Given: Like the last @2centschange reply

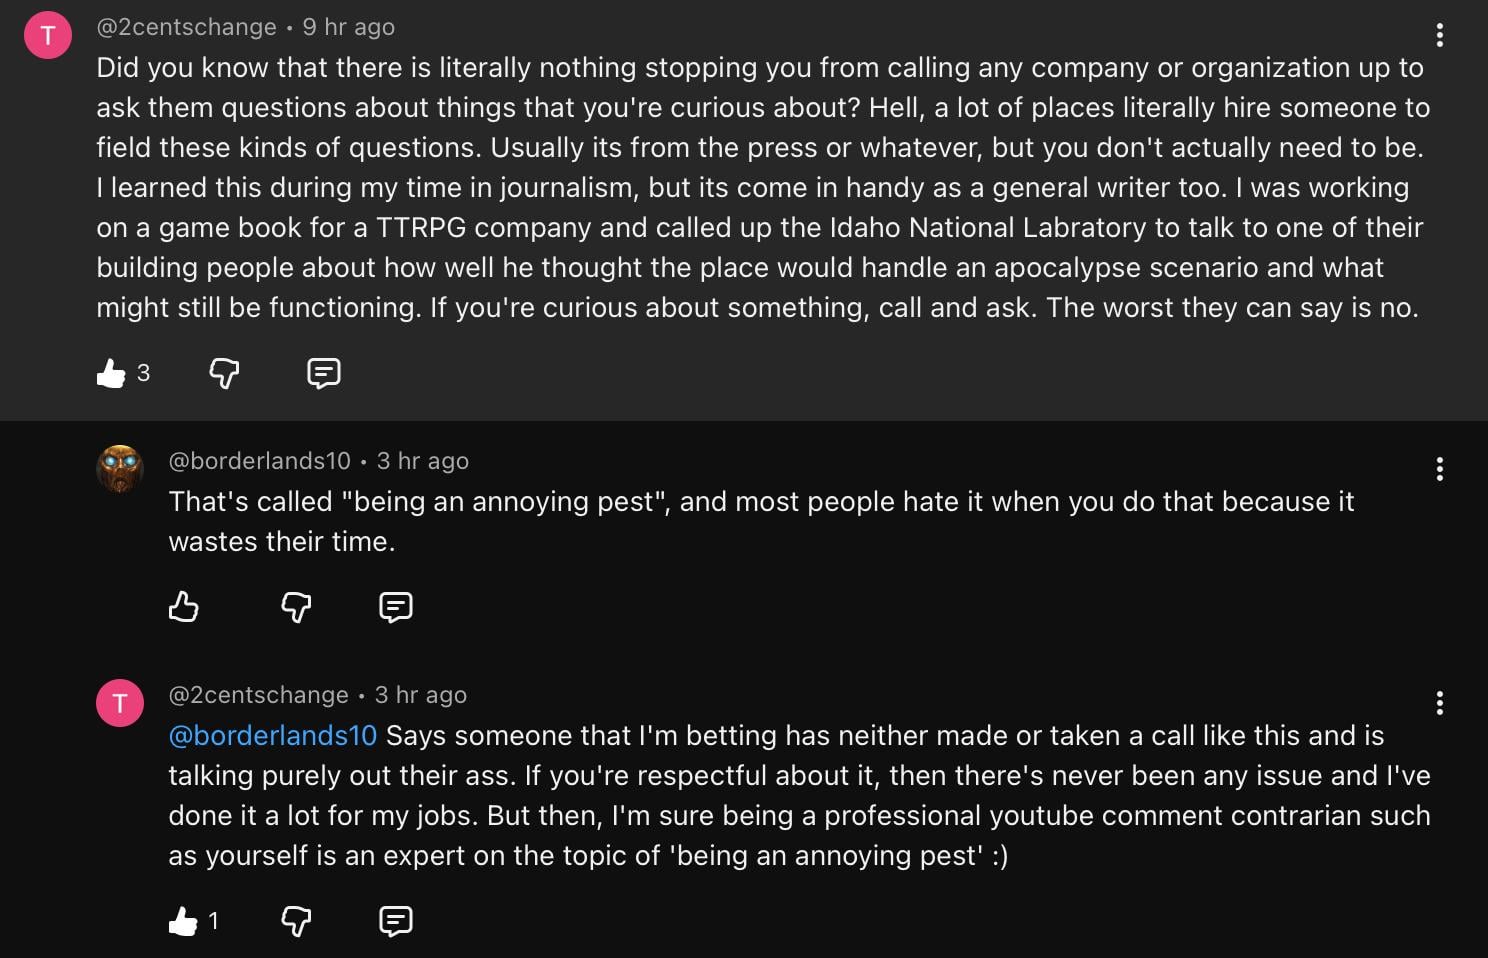Looking at the screenshot, I should 183,921.
